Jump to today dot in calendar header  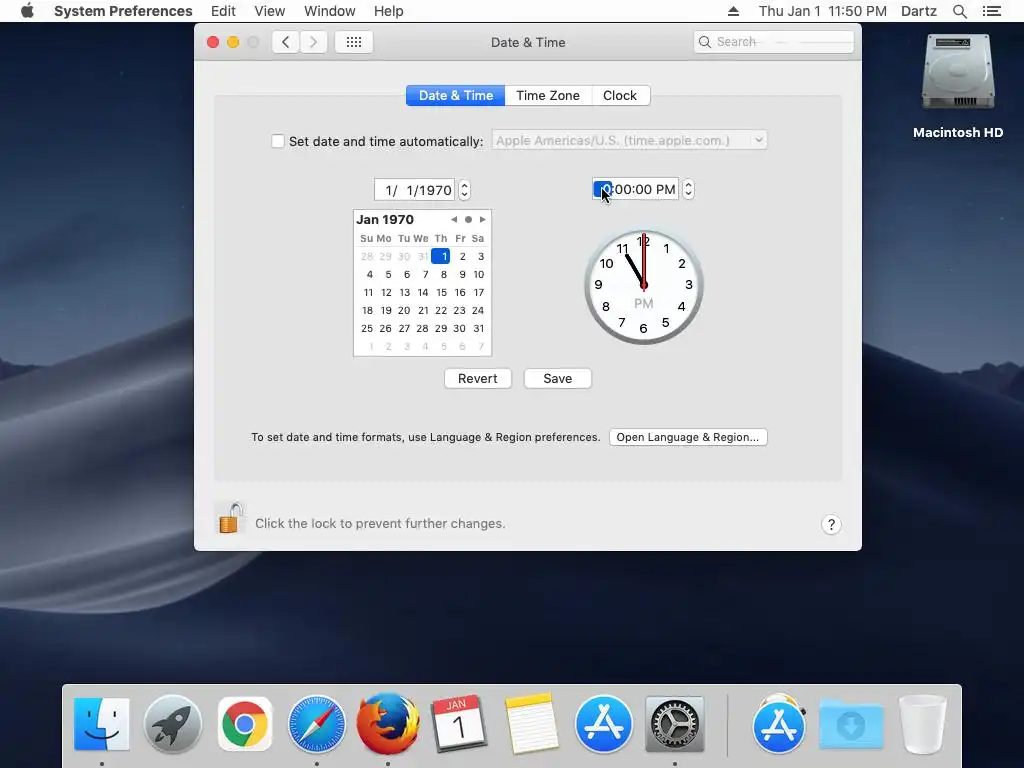[468, 219]
